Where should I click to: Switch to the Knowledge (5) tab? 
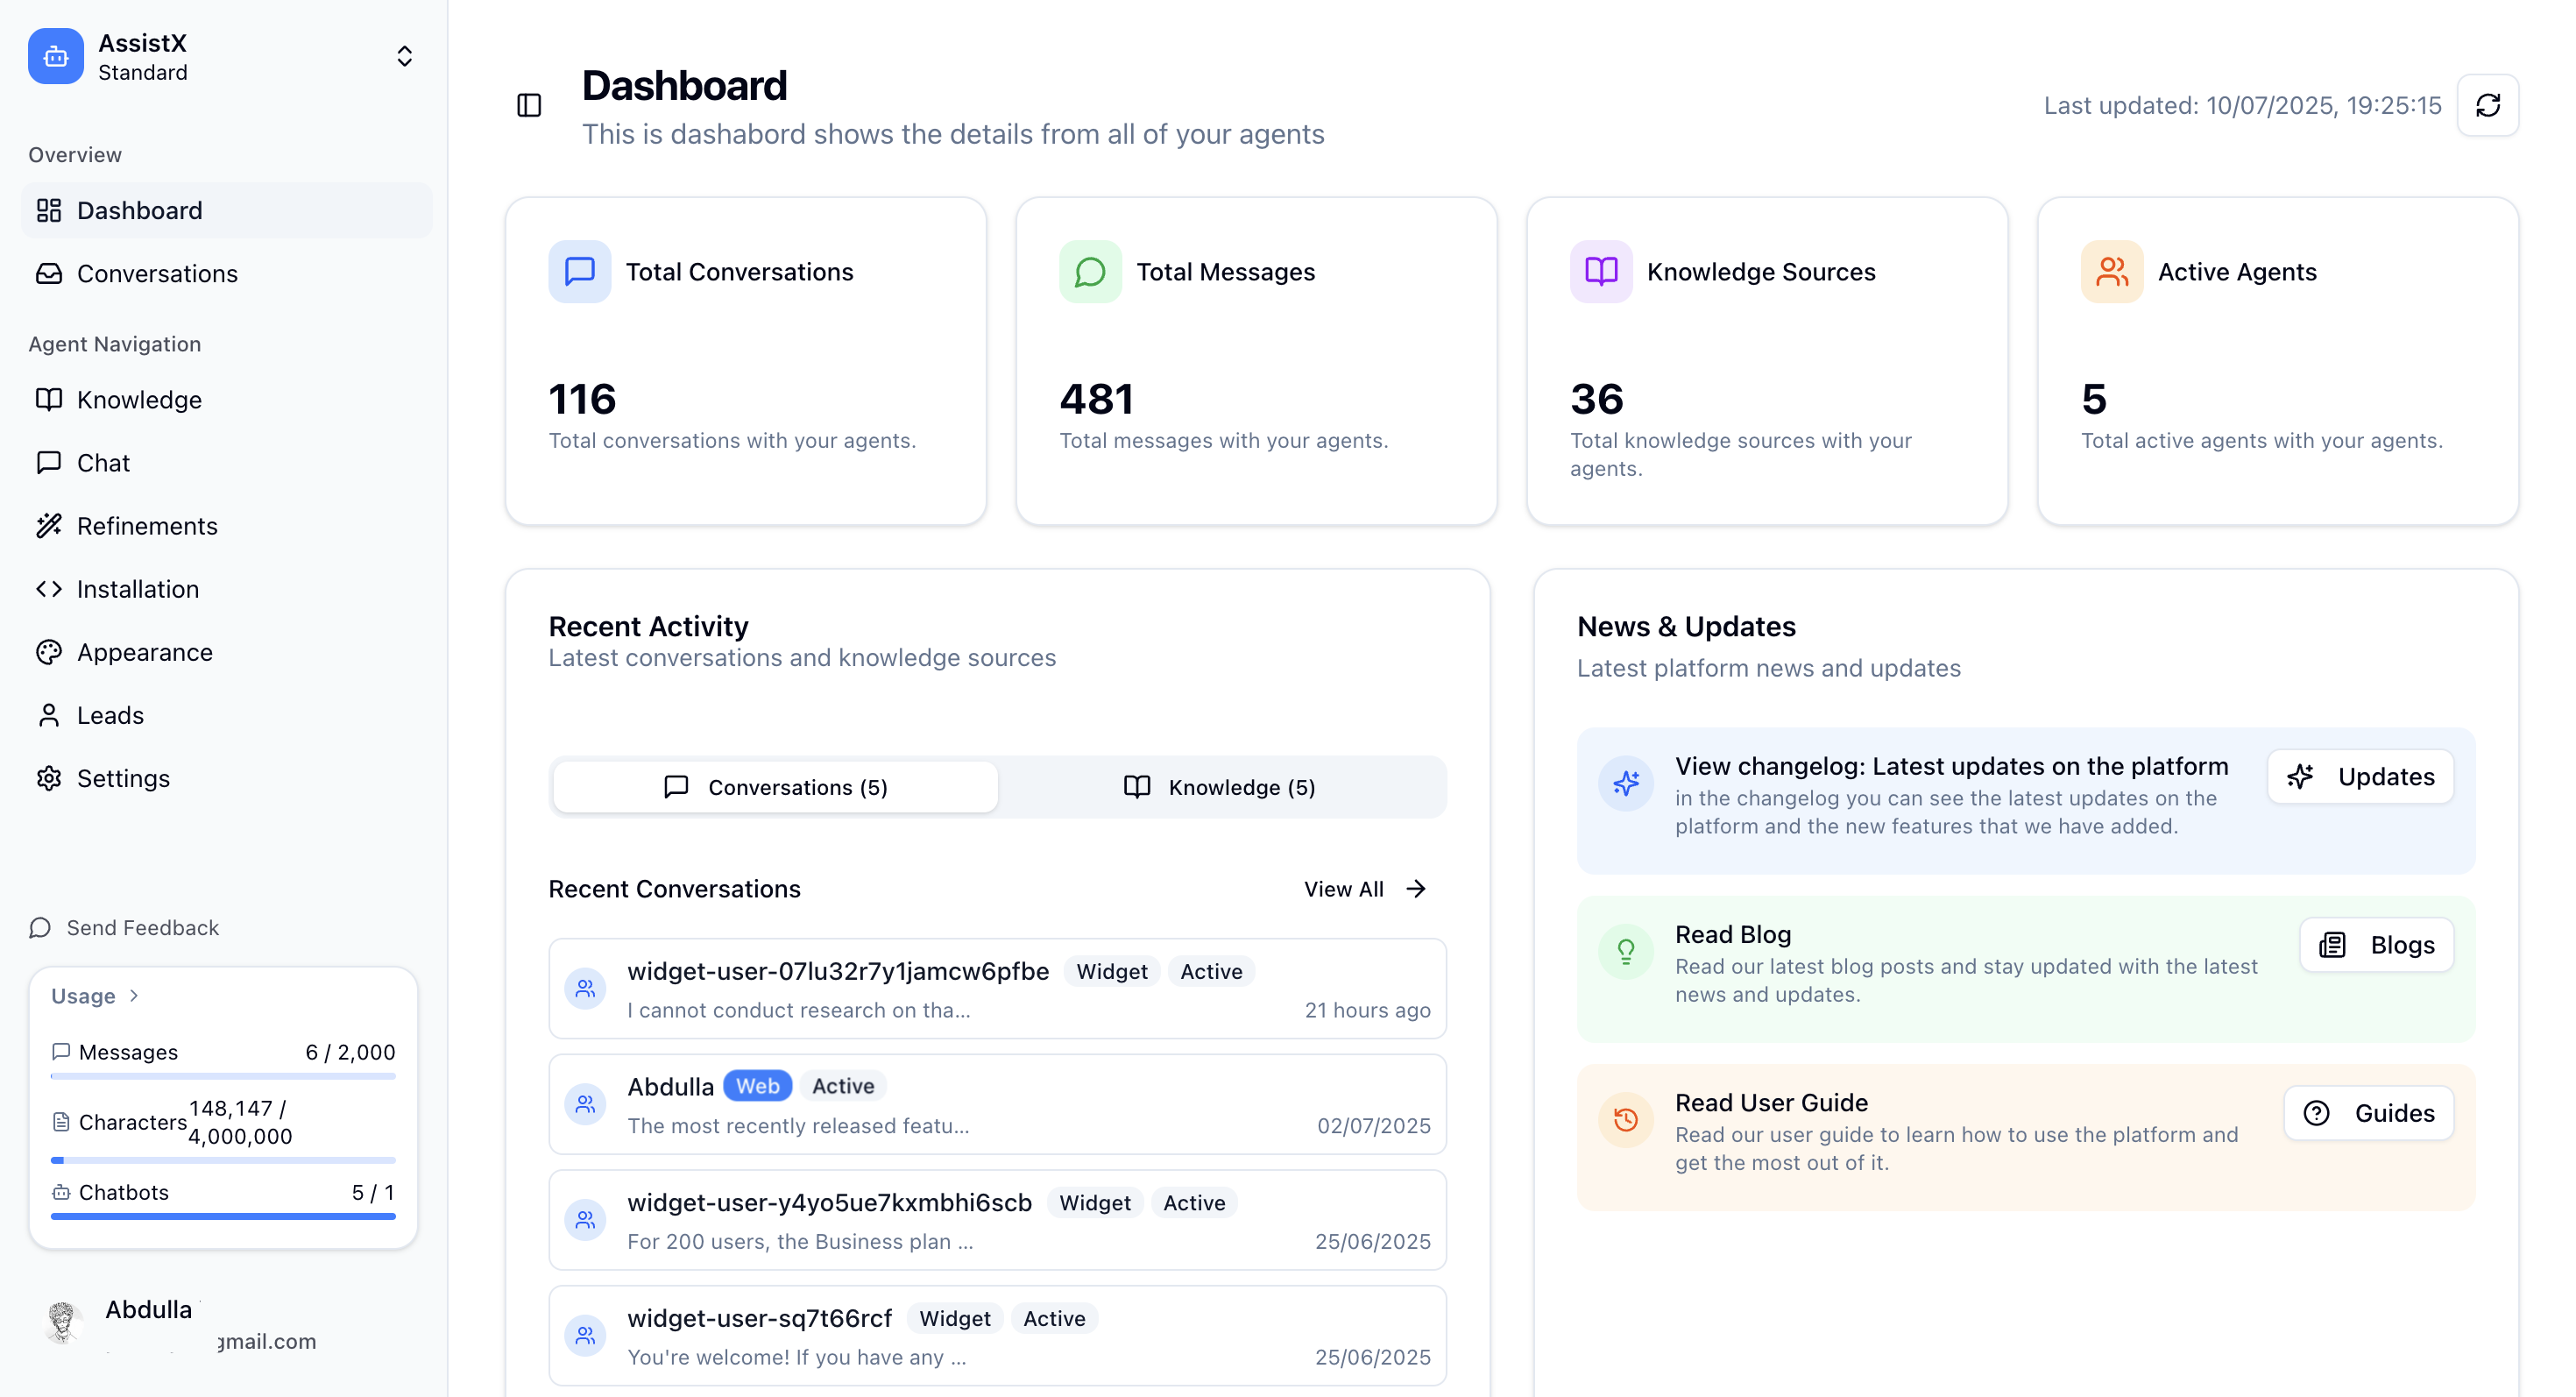(1221, 787)
